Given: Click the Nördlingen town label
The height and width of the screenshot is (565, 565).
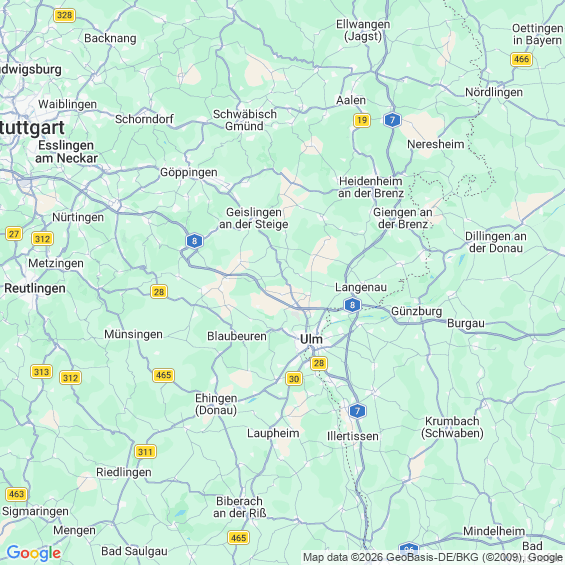Looking at the screenshot, I should [494, 92].
